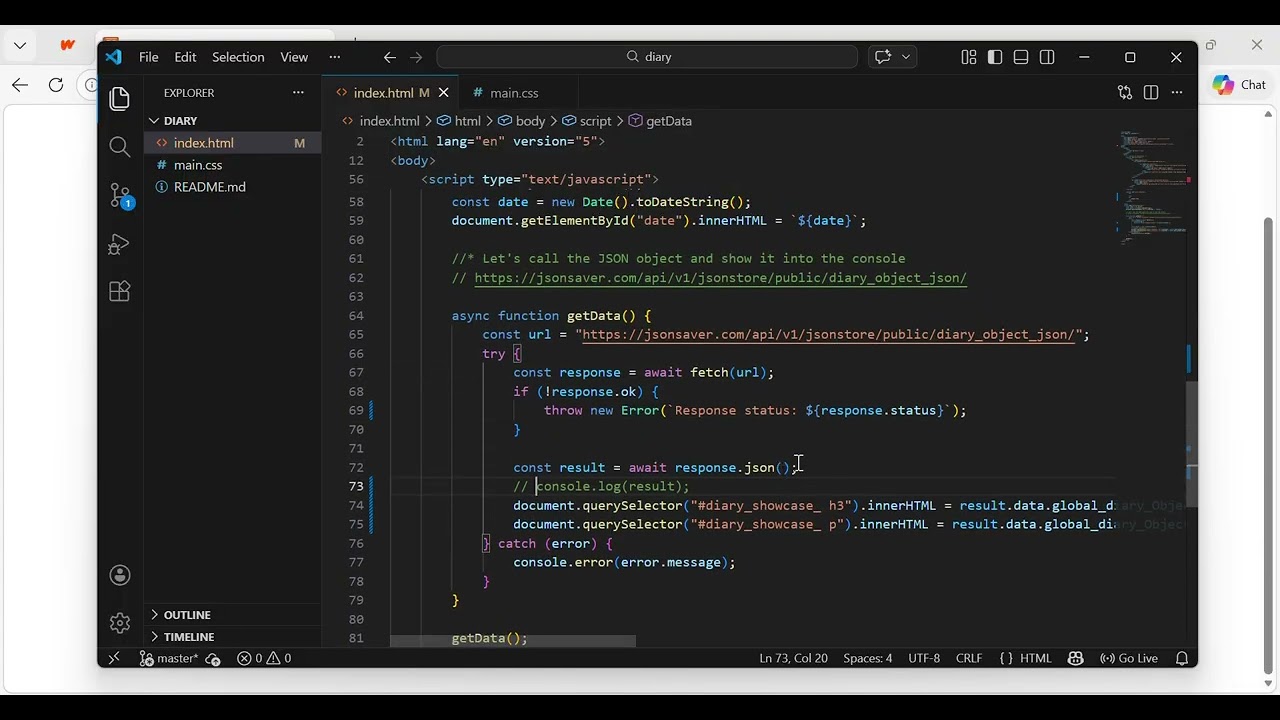Go back with the left arrow

(390, 57)
